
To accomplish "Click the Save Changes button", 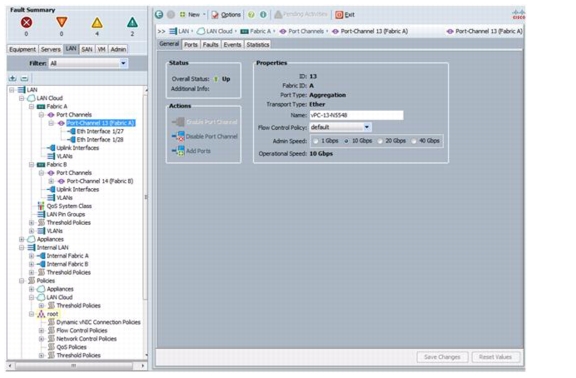I will tap(442, 357).
